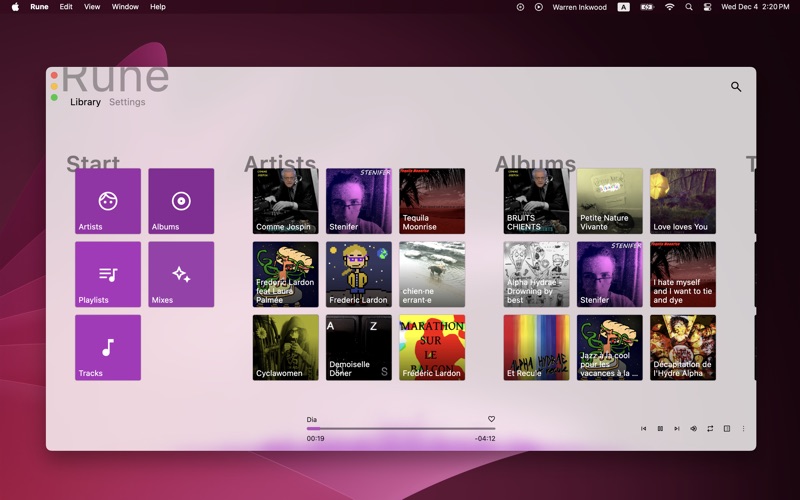Toggle the repeat playback mode
800x500 pixels.
[x=710, y=429]
